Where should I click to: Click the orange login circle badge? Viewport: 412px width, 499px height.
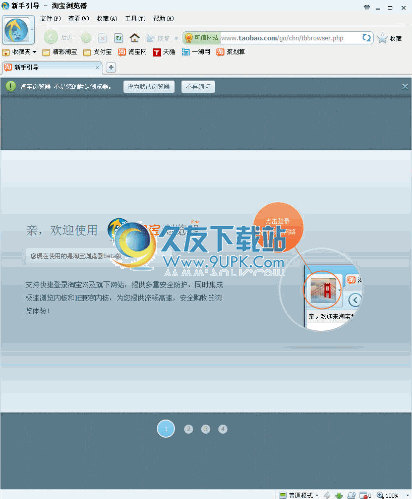(278, 227)
